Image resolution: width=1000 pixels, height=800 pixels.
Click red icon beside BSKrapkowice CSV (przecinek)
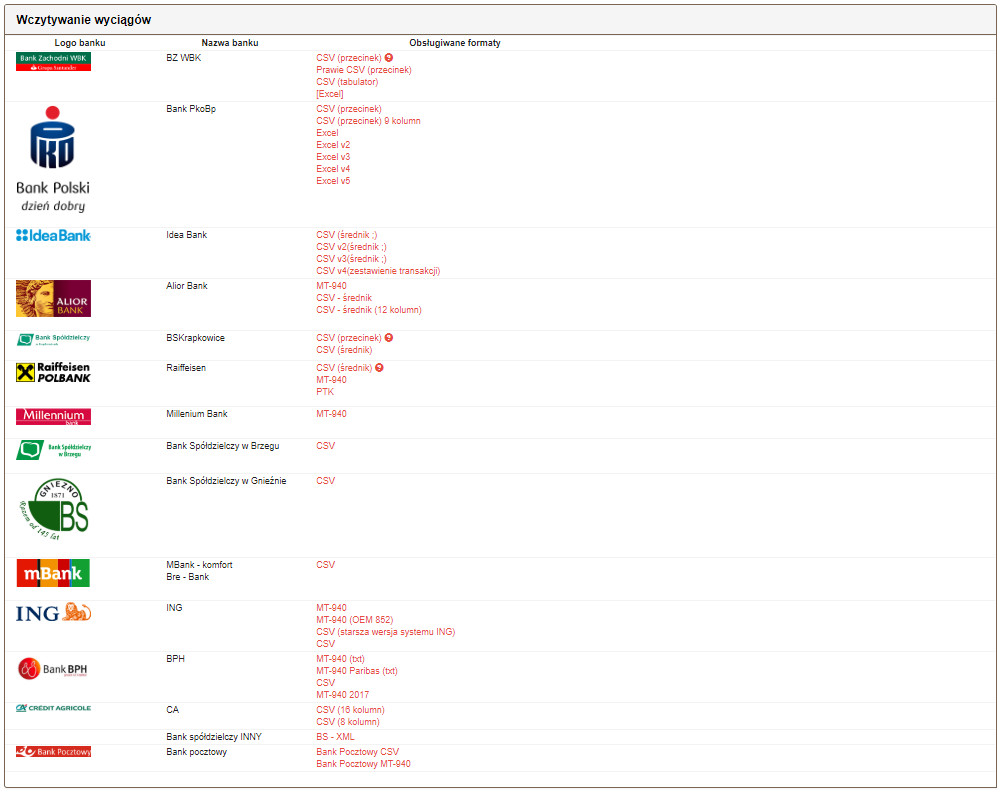[x=389, y=337]
